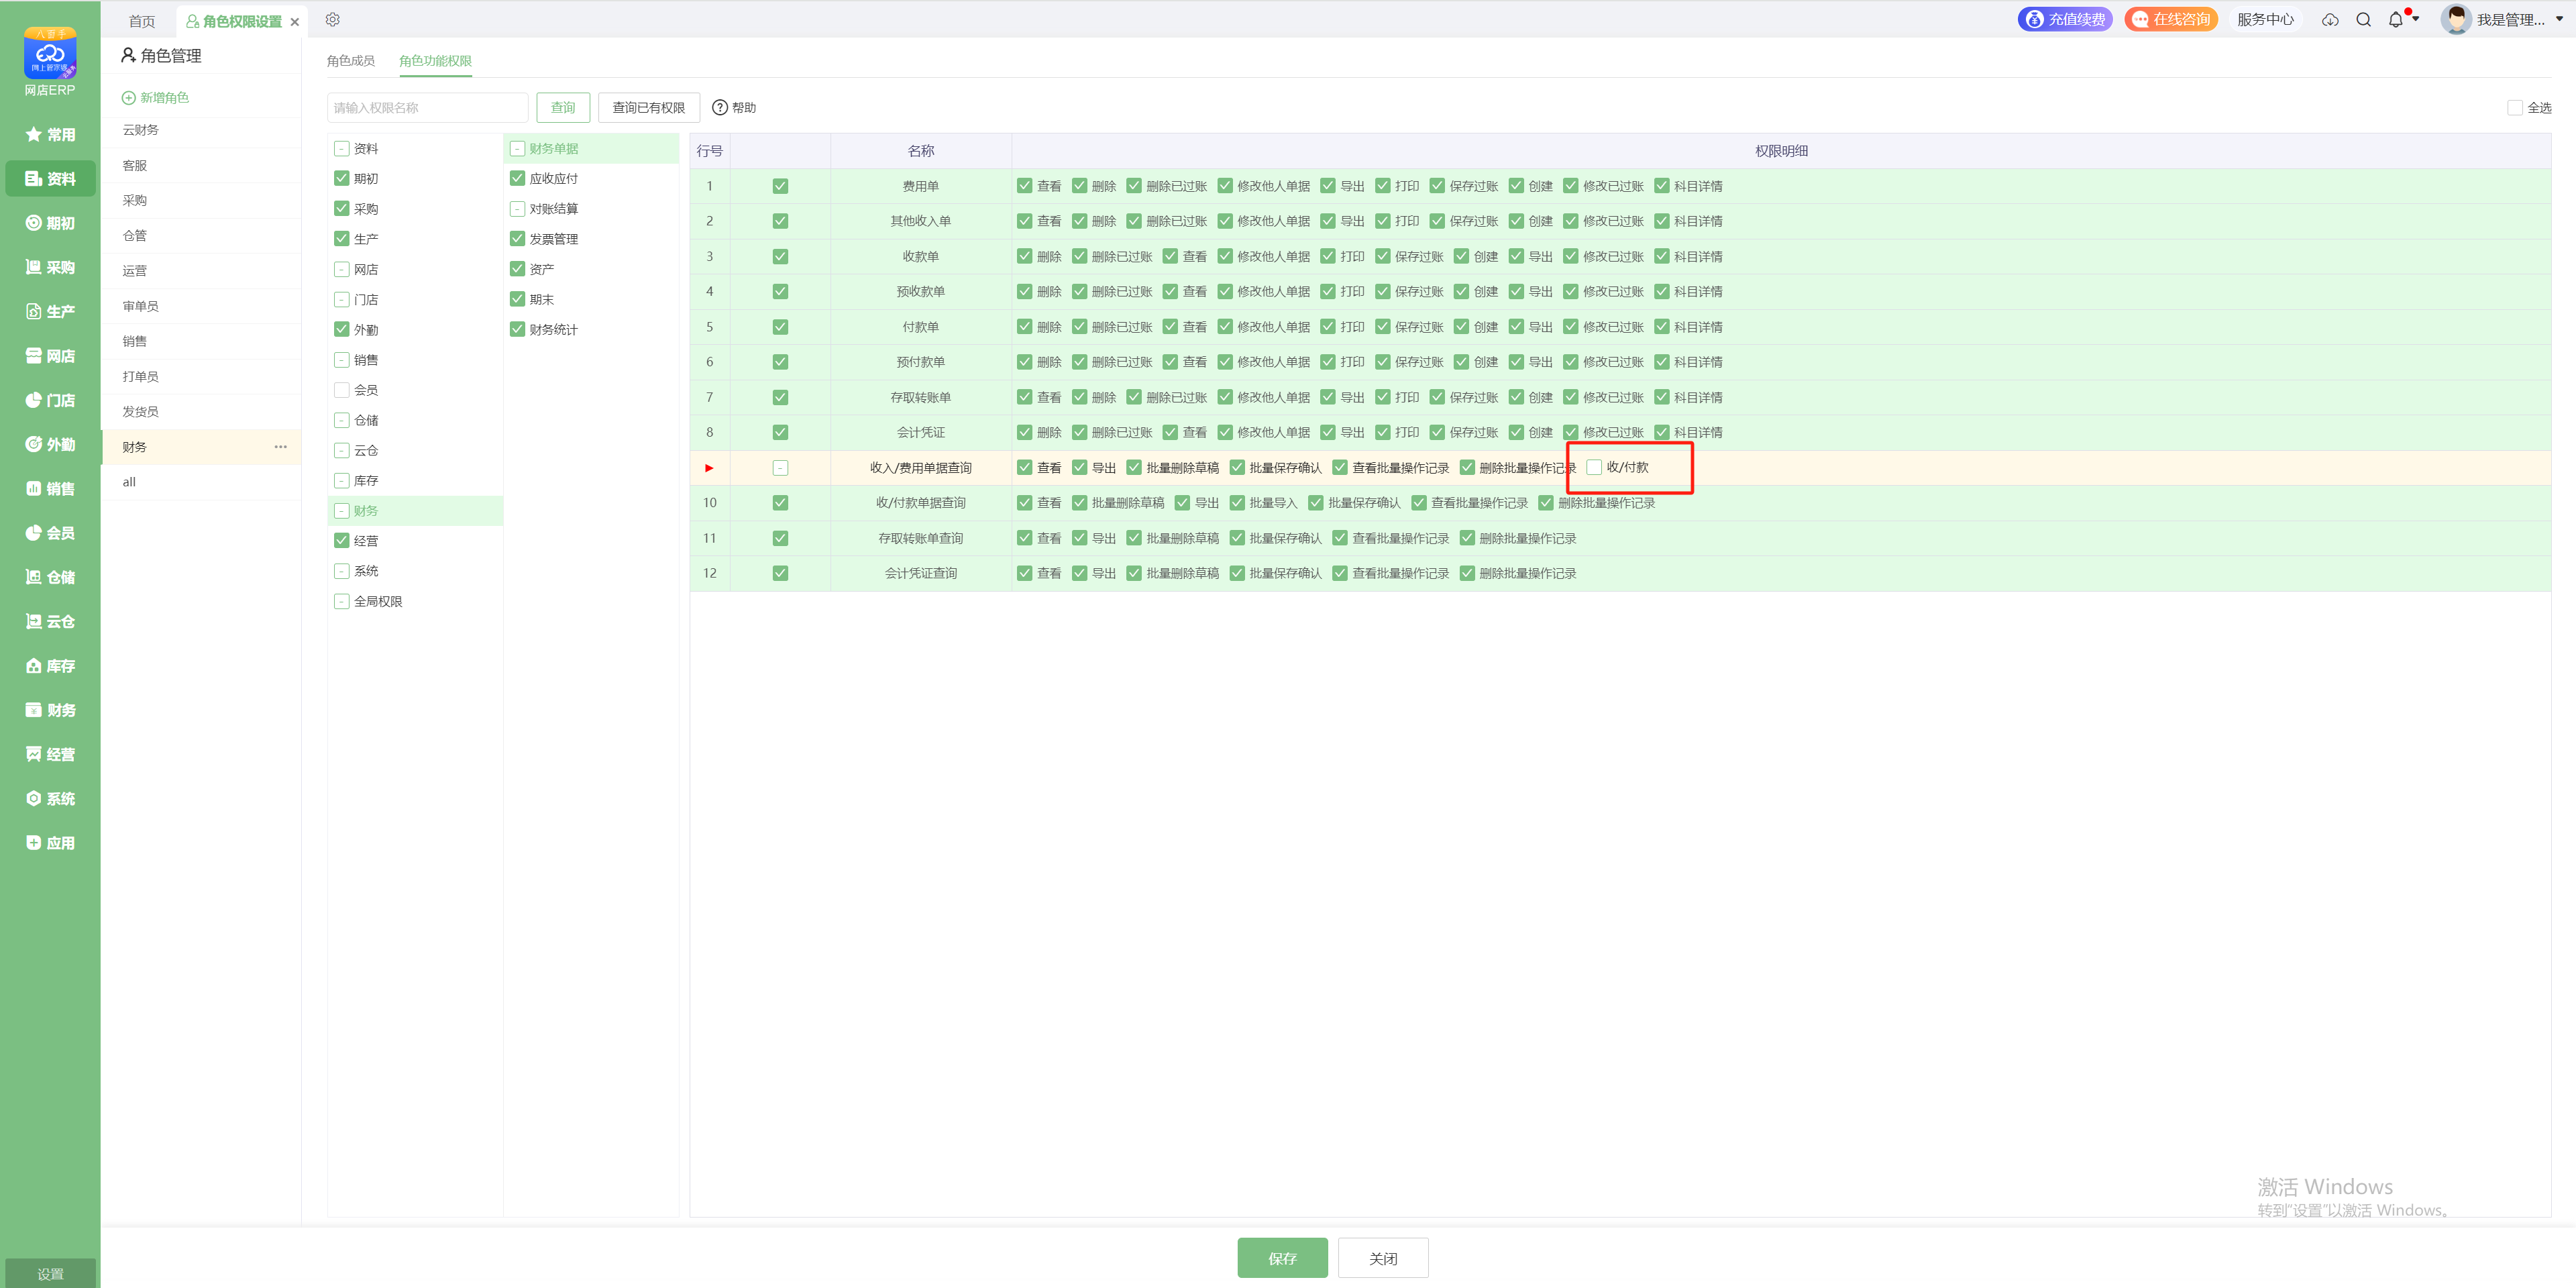
Task: Click the 保存 button
Action: [1282, 1258]
